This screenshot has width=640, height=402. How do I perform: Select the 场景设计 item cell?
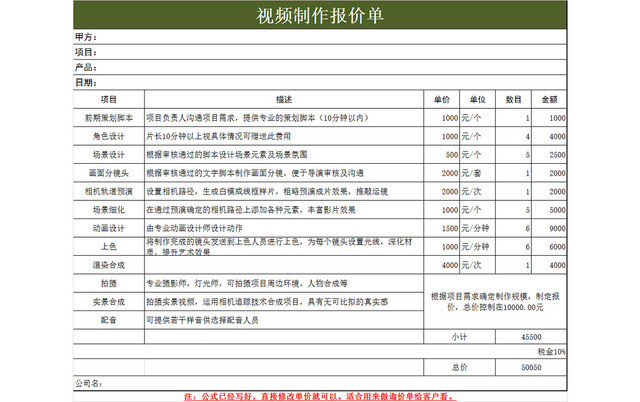pos(109,155)
